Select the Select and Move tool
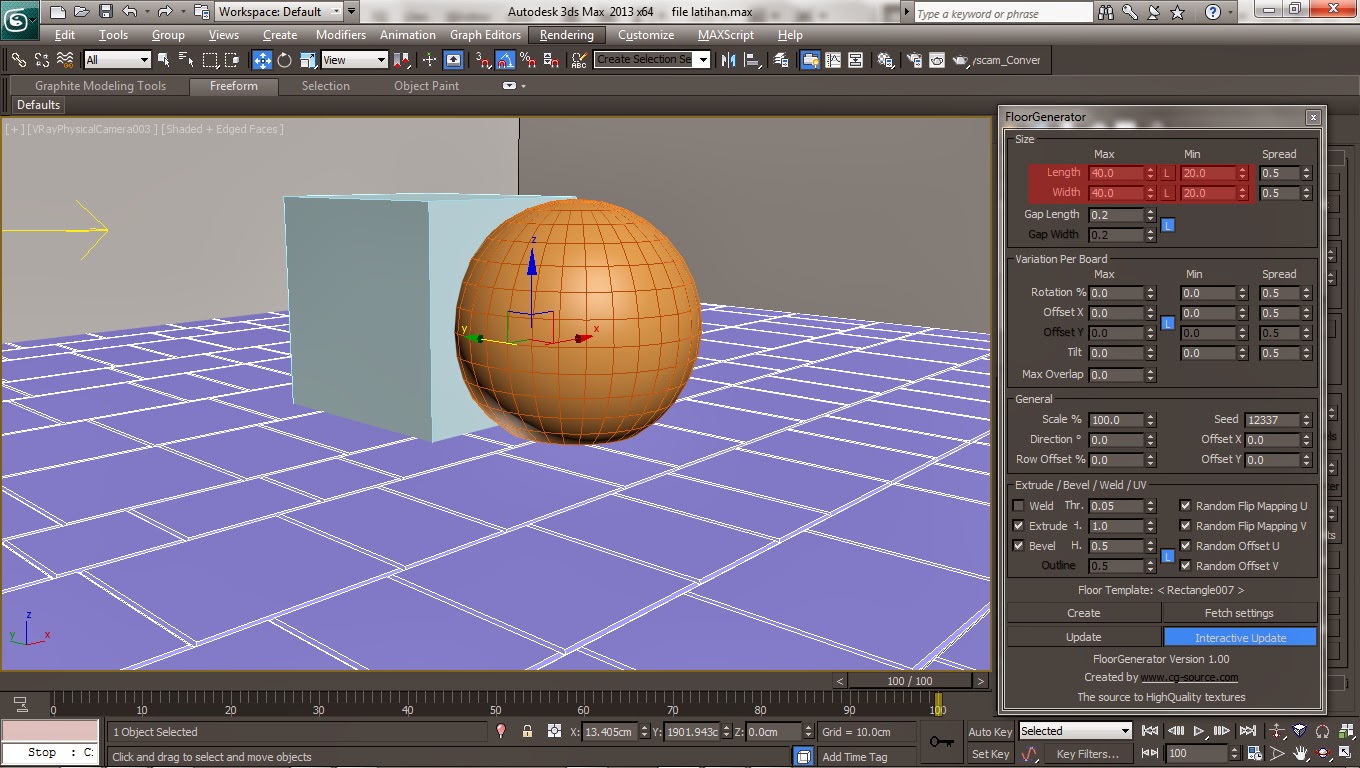The width and height of the screenshot is (1360, 768). [x=262, y=60]
